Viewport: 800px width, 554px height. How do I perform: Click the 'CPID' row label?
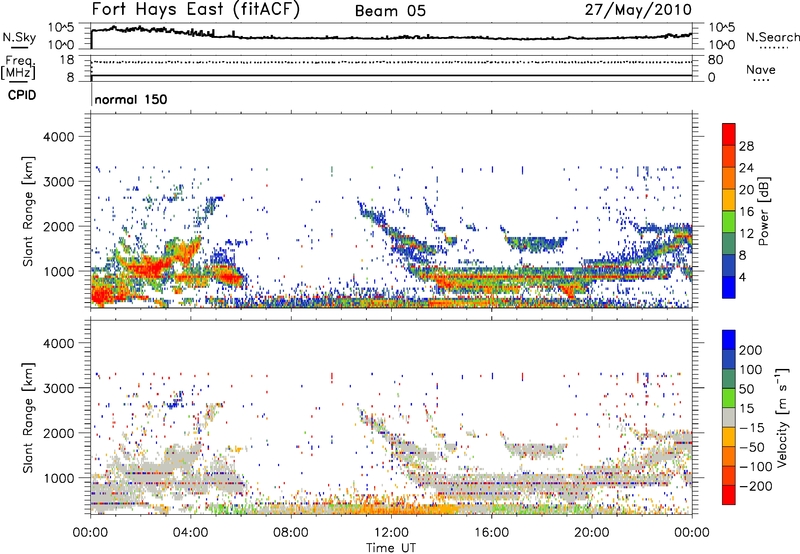coord(22,95)
